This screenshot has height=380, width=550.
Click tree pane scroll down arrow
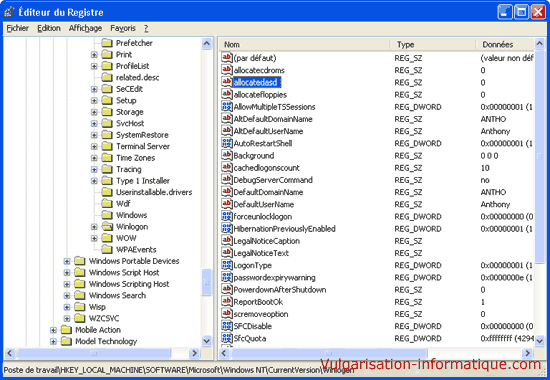tap(207, 340)
